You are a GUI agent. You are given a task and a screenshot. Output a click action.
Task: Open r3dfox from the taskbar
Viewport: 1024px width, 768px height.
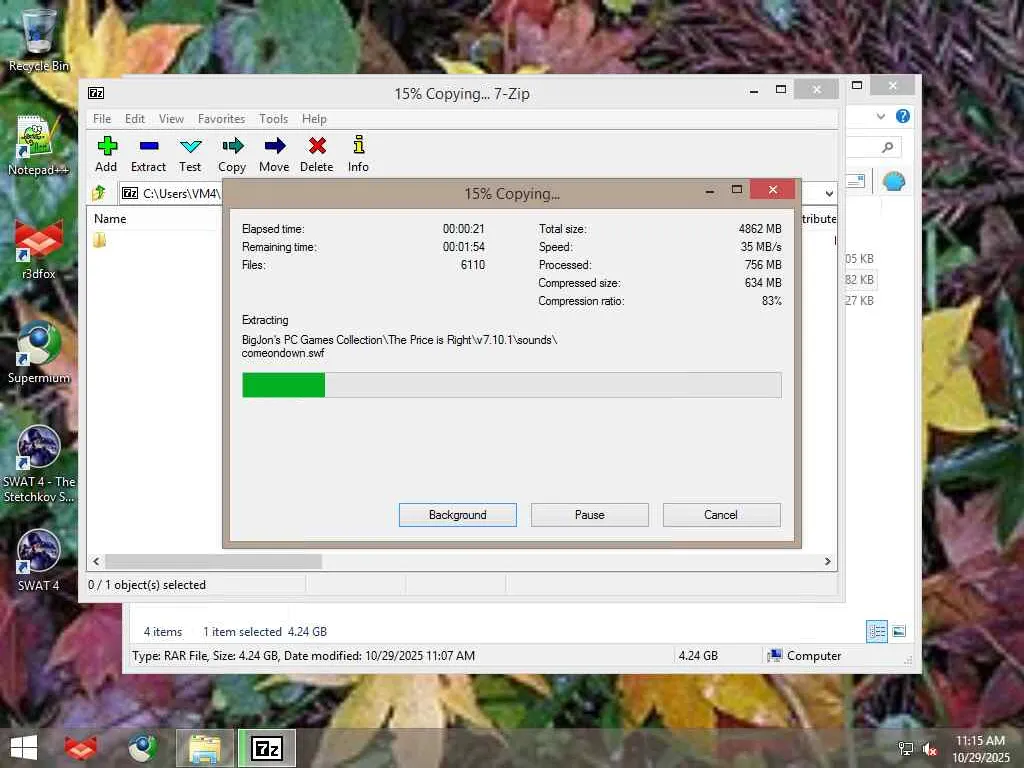(81, 748)
